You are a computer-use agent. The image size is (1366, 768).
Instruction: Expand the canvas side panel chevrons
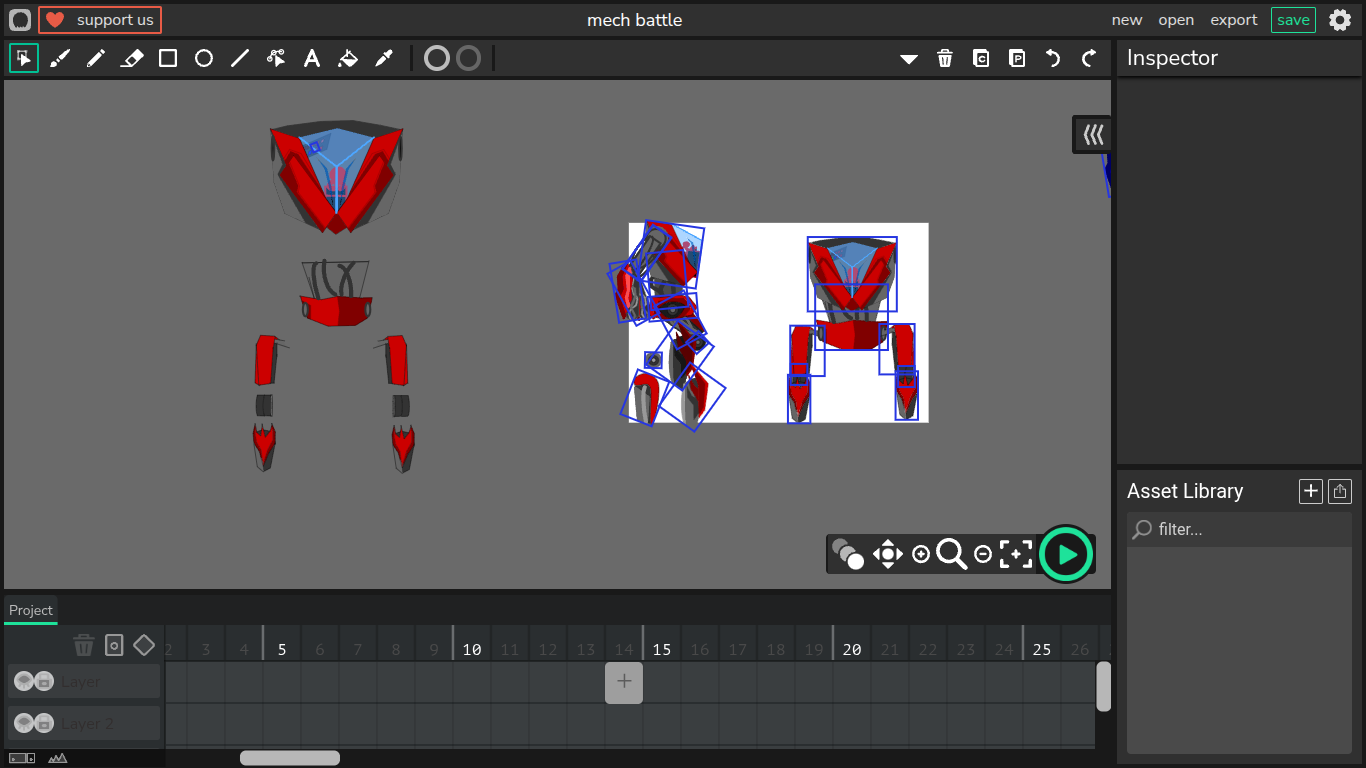(1093, 134)
